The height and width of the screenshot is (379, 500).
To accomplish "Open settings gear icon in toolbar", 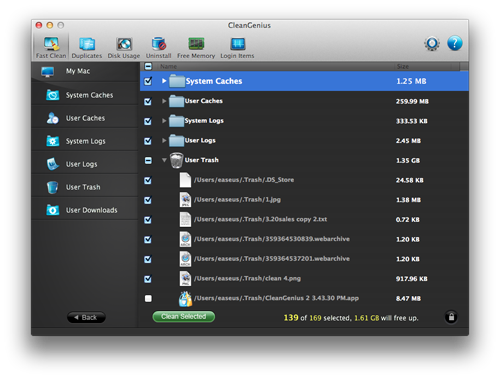I will (432, 43).
